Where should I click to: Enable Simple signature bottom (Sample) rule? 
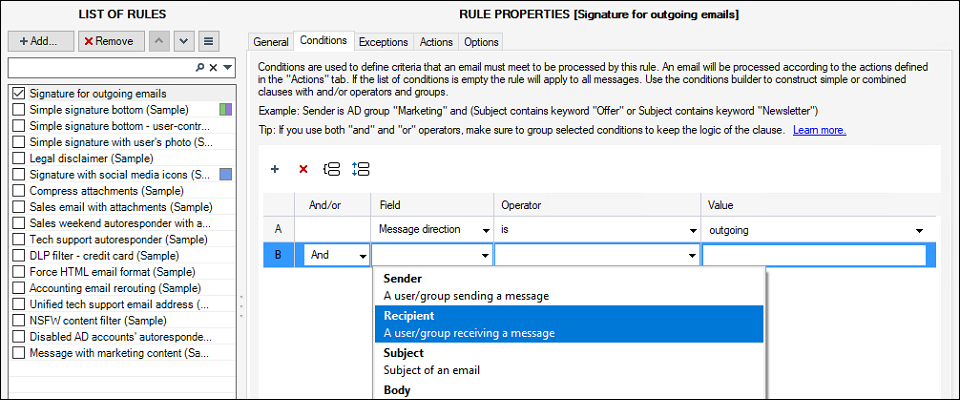18,110
